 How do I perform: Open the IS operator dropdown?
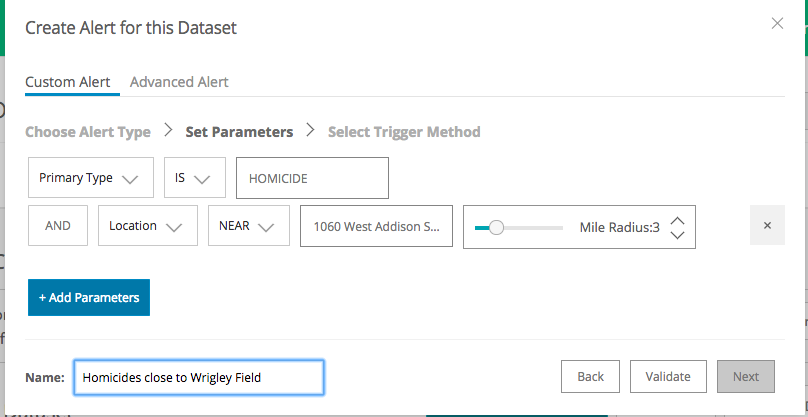coord(195,178)
